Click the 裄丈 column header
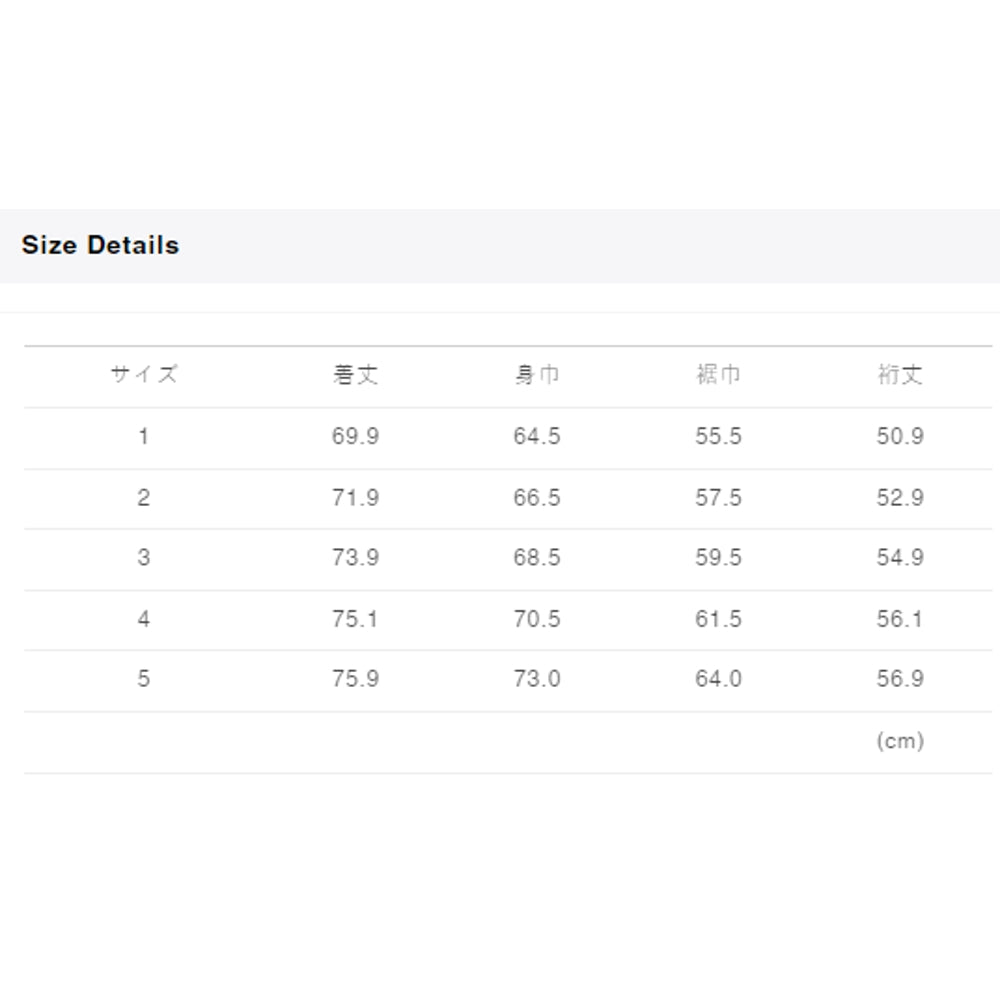The height and width of the screenshot is (1000, 1000). [900, 375]
